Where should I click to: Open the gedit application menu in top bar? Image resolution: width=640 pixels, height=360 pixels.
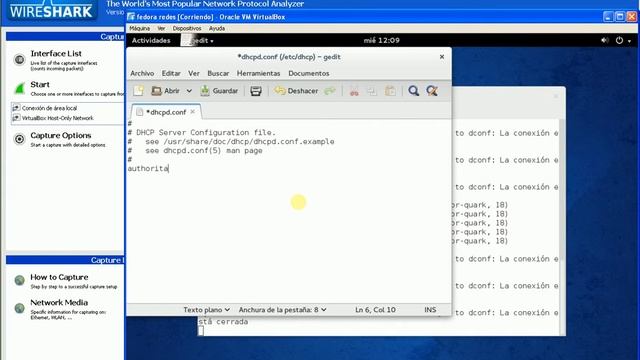coord(198,40)
